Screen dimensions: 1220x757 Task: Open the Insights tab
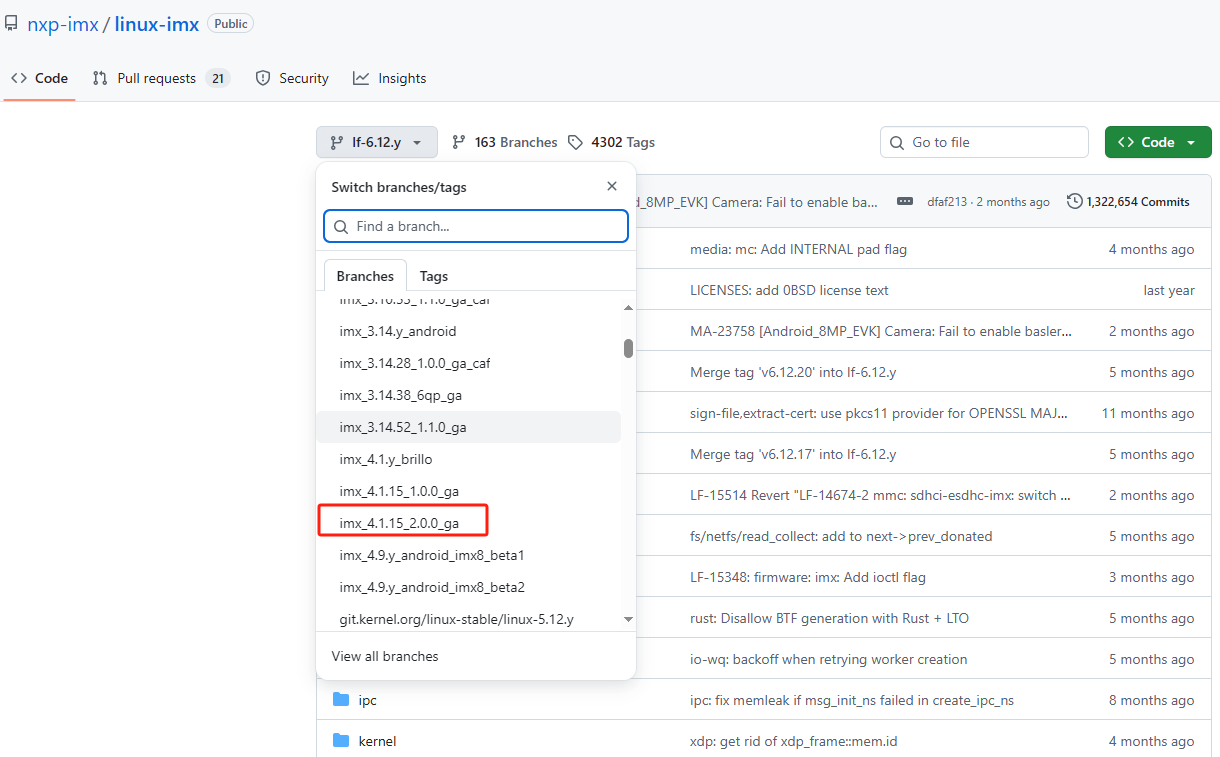coord(390,78)
